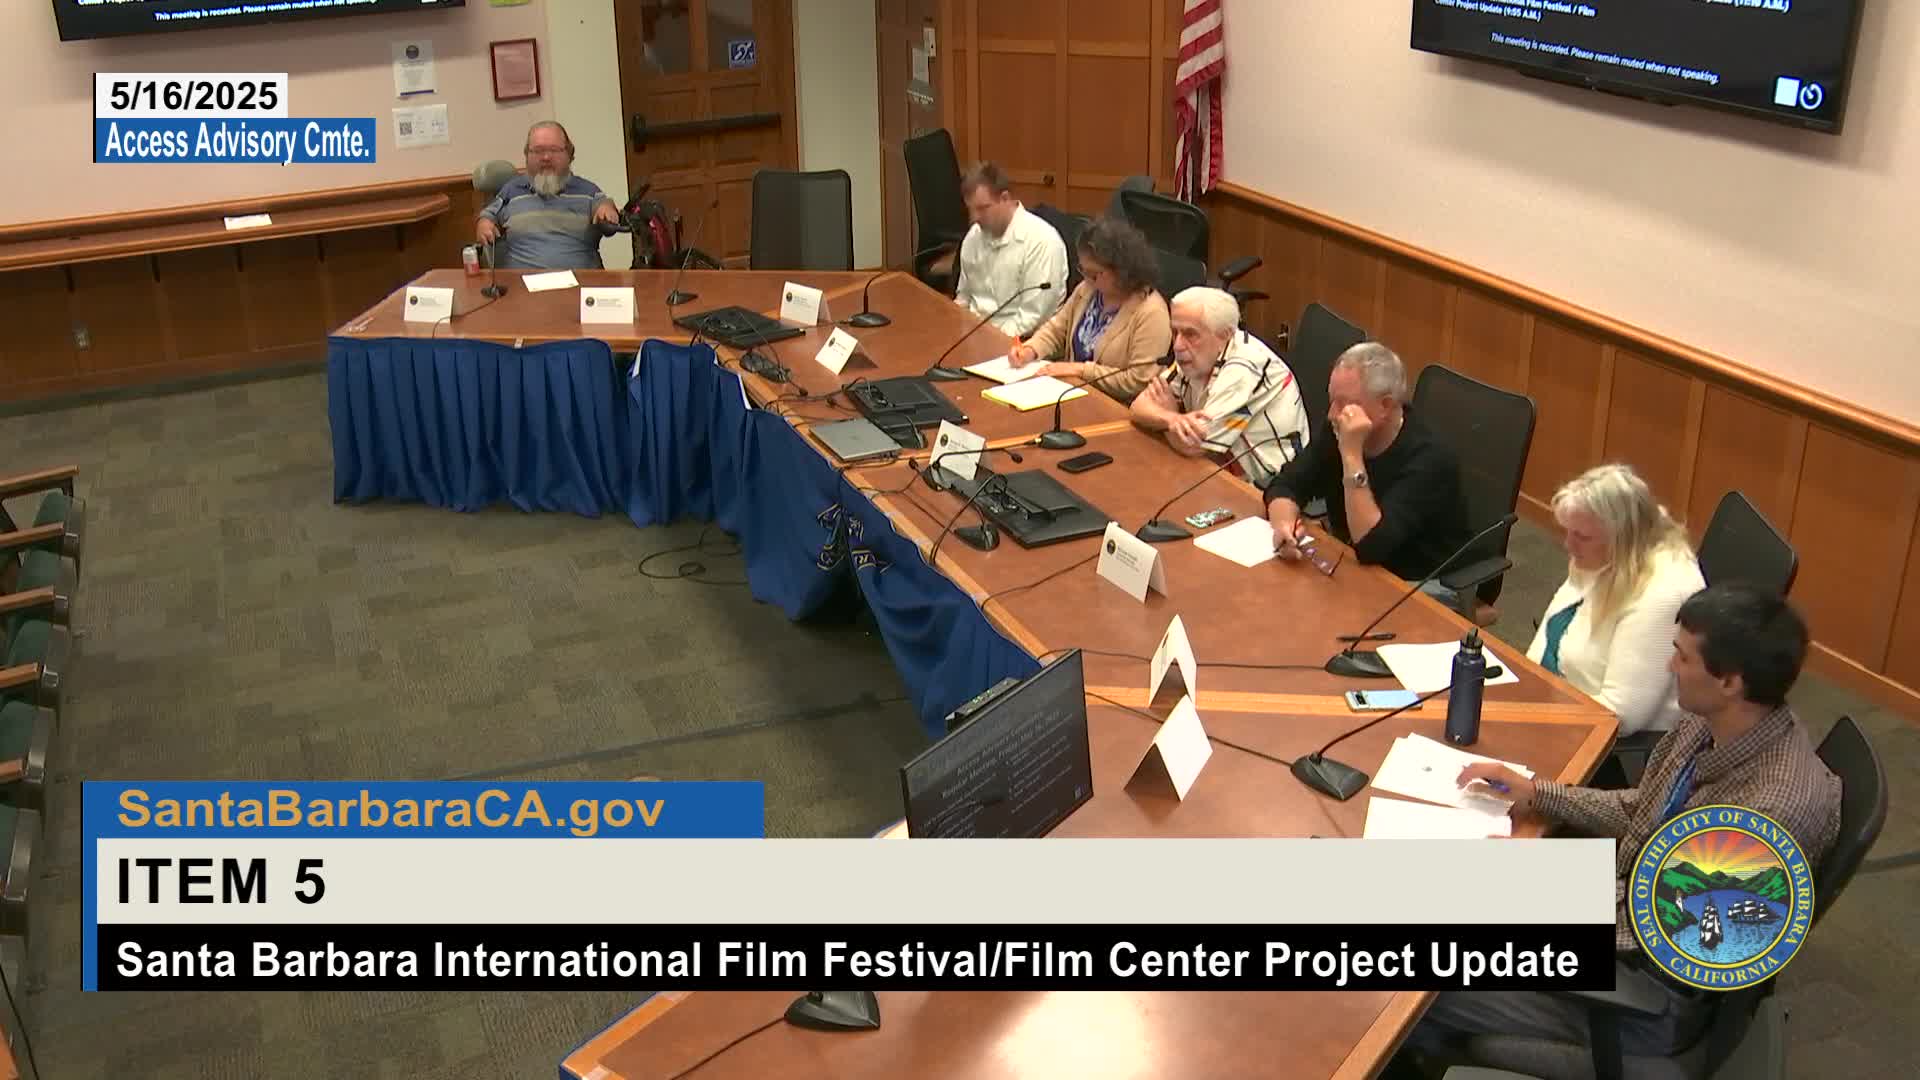Viewport: 1920px width, 1080px height.
Task: Click the wheelchair accessibility sign on door
Action: 740,52
